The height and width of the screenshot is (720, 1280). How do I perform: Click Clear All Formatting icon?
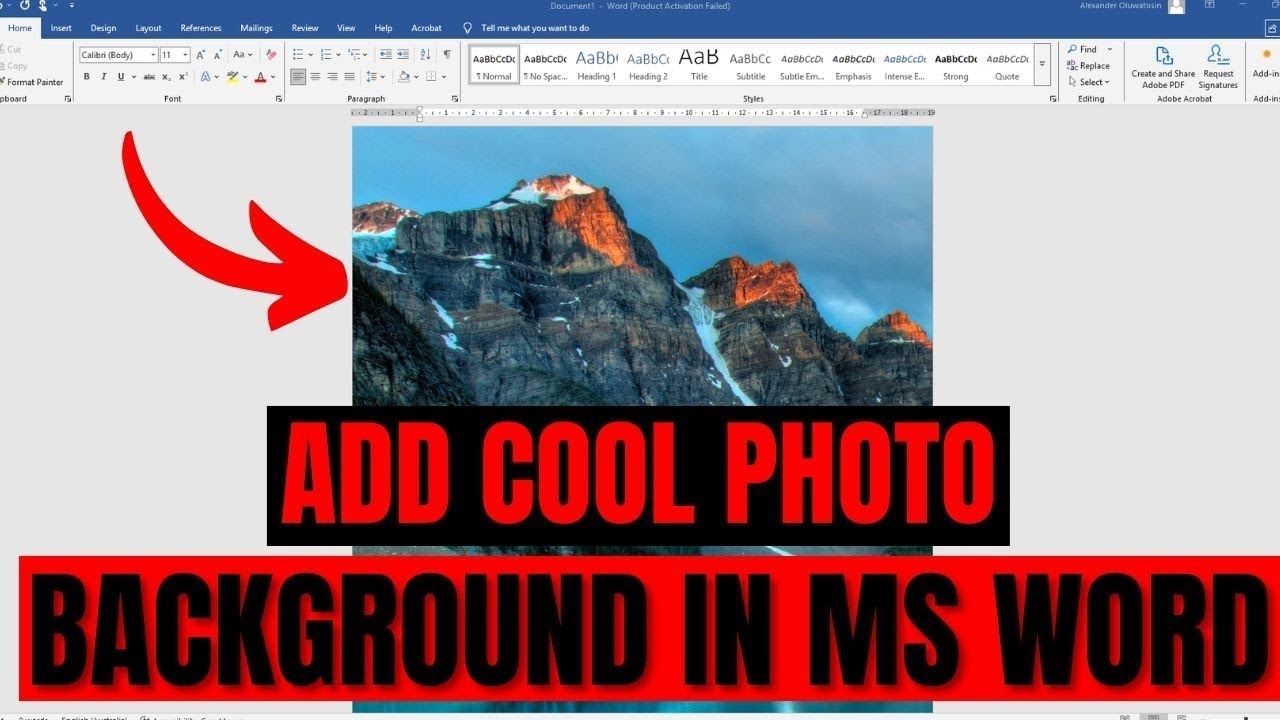[x=271, y=55]
